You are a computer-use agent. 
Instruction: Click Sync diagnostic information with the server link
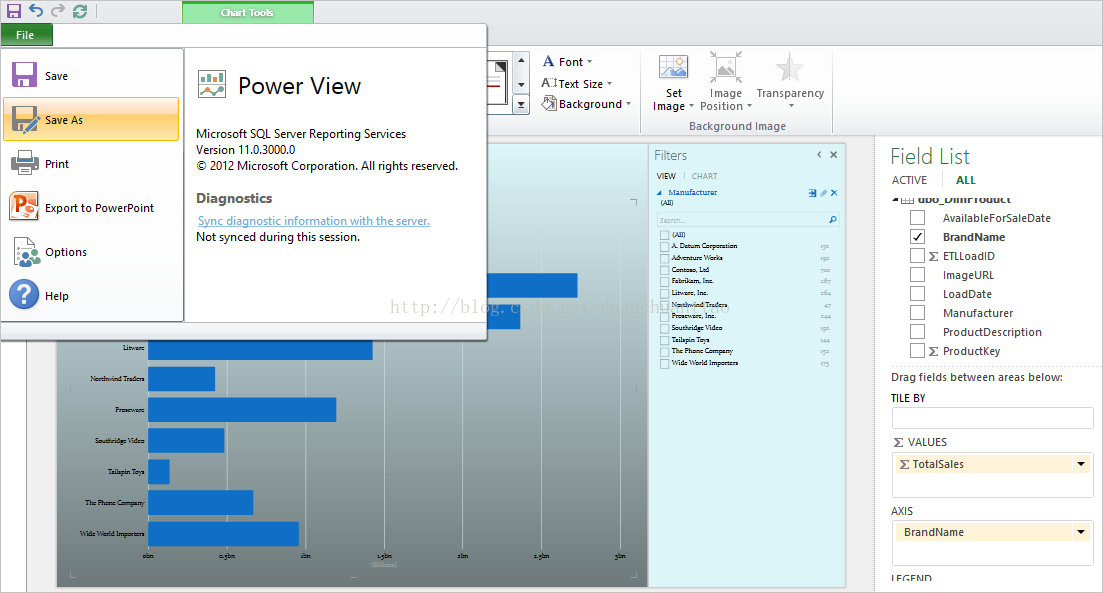coord(314,221)
